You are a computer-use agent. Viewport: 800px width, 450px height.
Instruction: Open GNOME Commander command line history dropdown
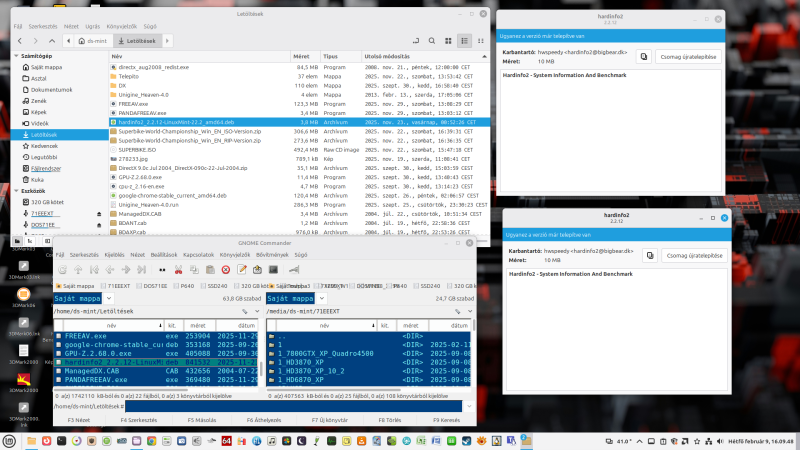coord(469,406)
